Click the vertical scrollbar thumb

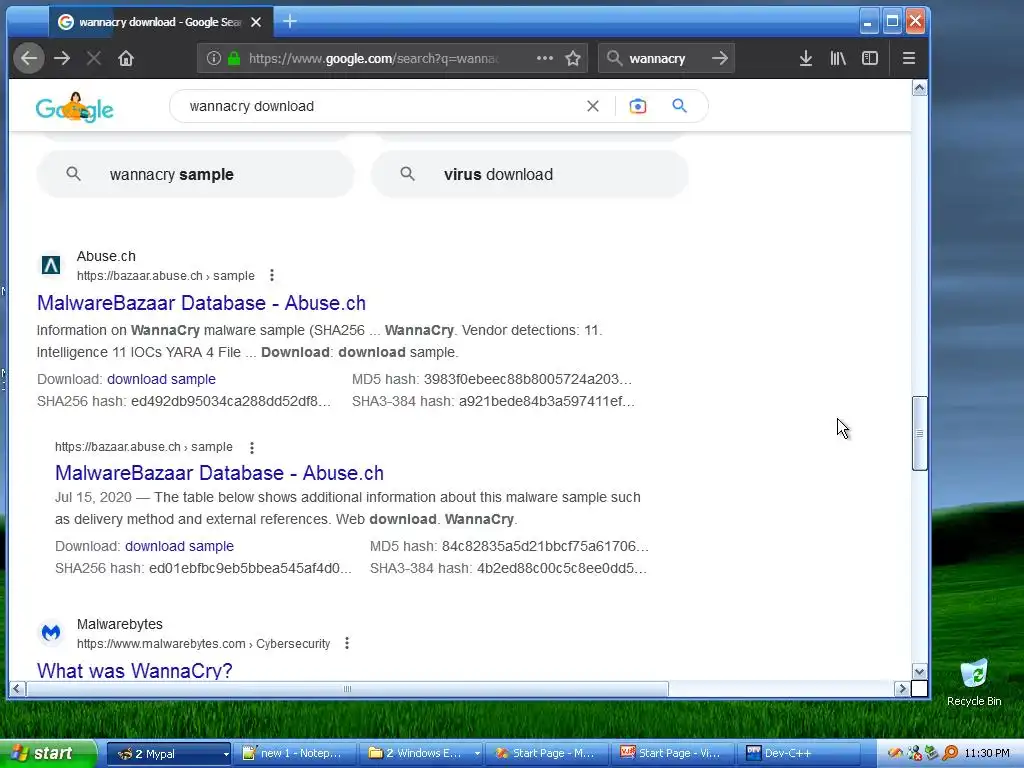click(x=920, y=433)
